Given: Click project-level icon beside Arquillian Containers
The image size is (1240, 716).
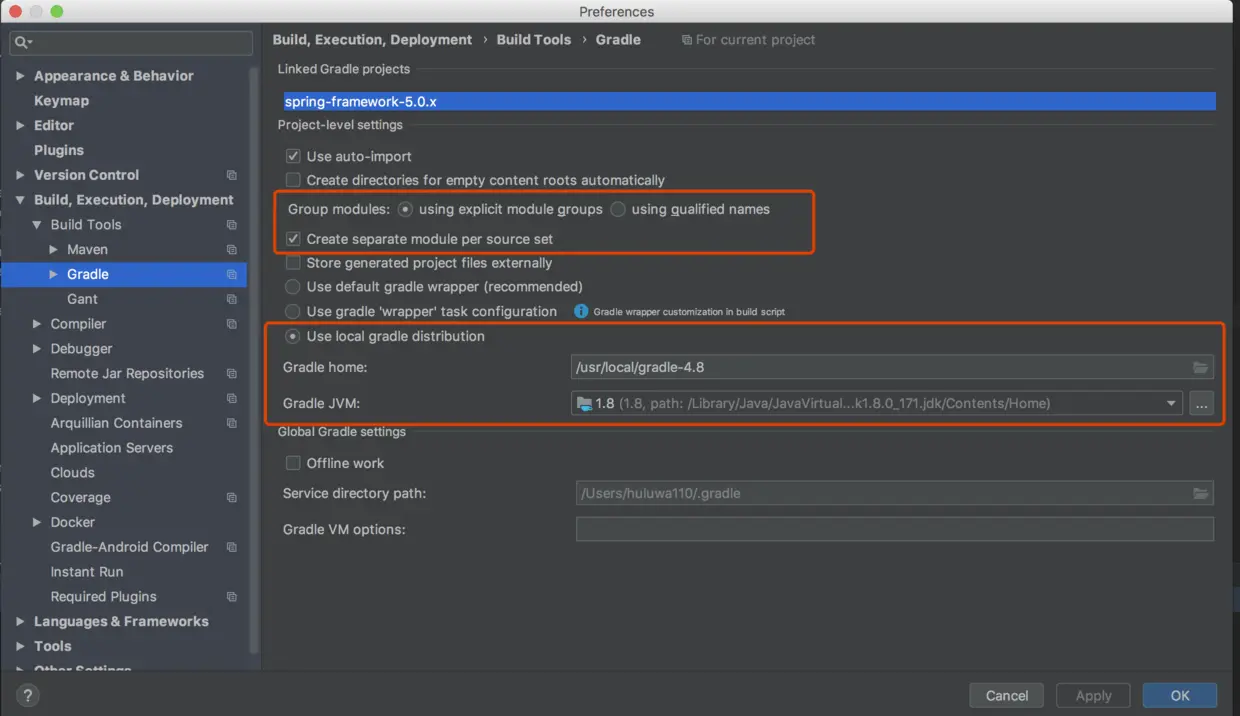Looking at the screenshot, I should (232, 423).
